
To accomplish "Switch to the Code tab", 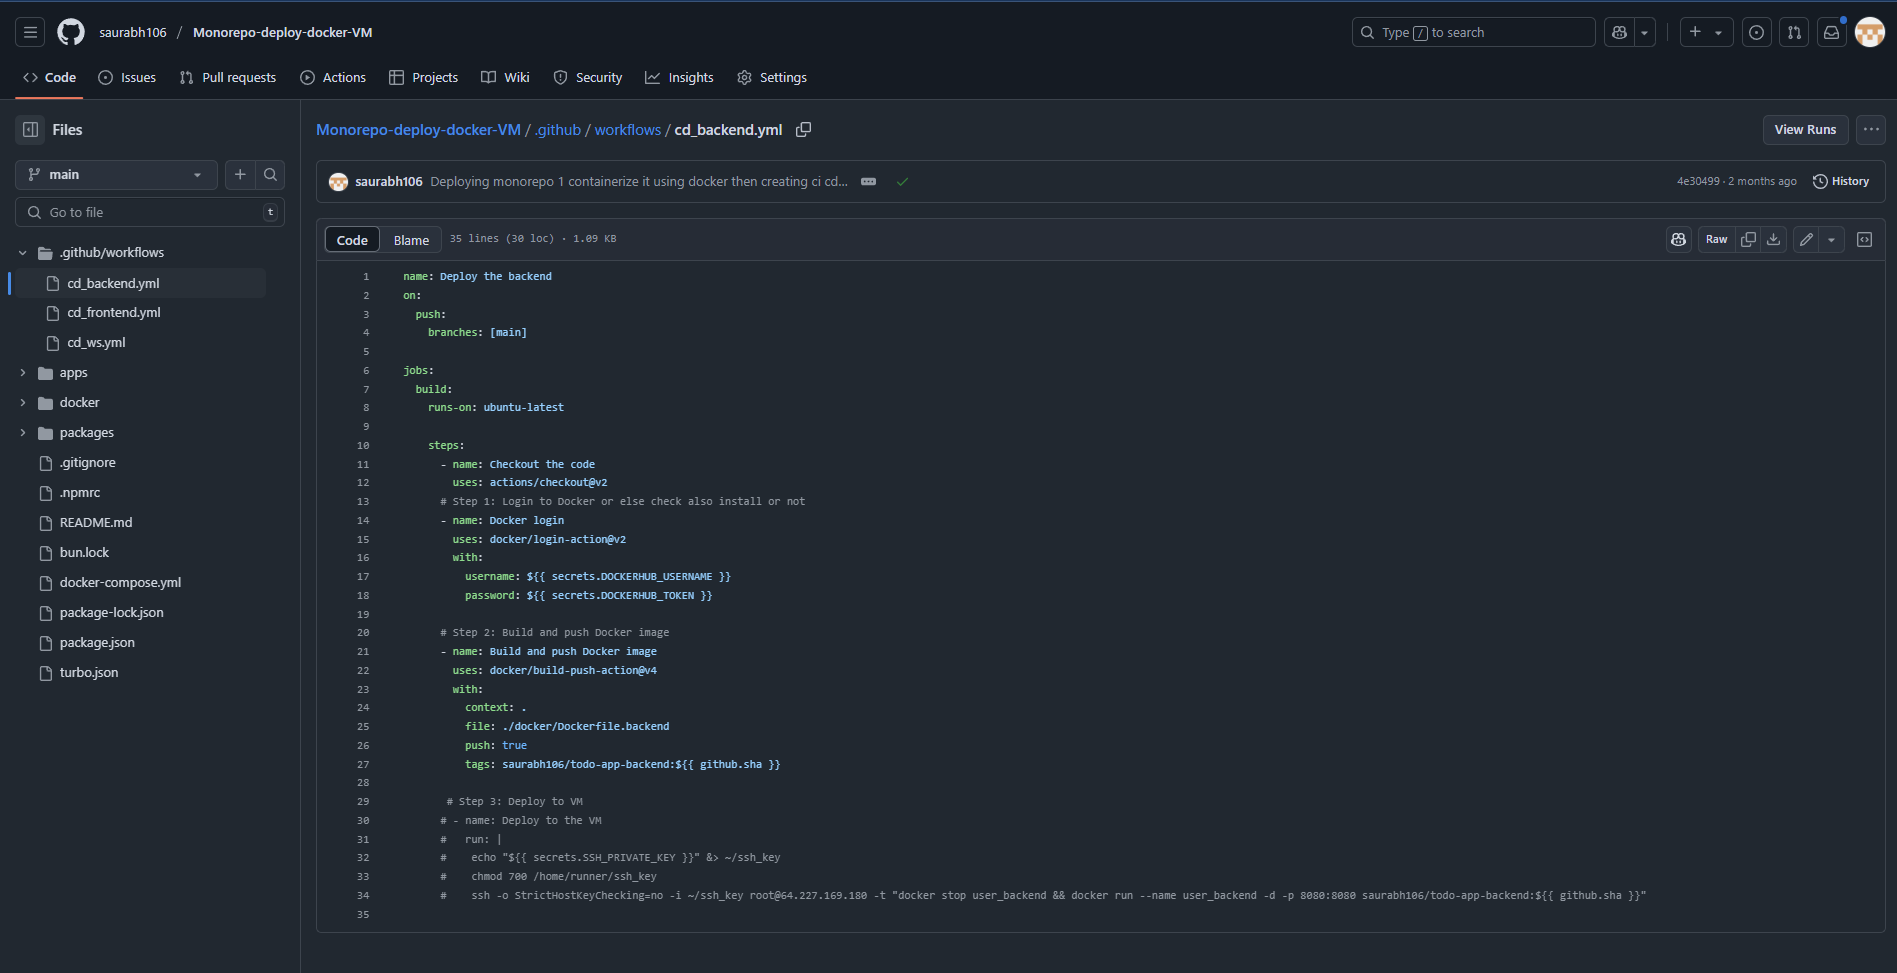I will (x=49, y=77).
